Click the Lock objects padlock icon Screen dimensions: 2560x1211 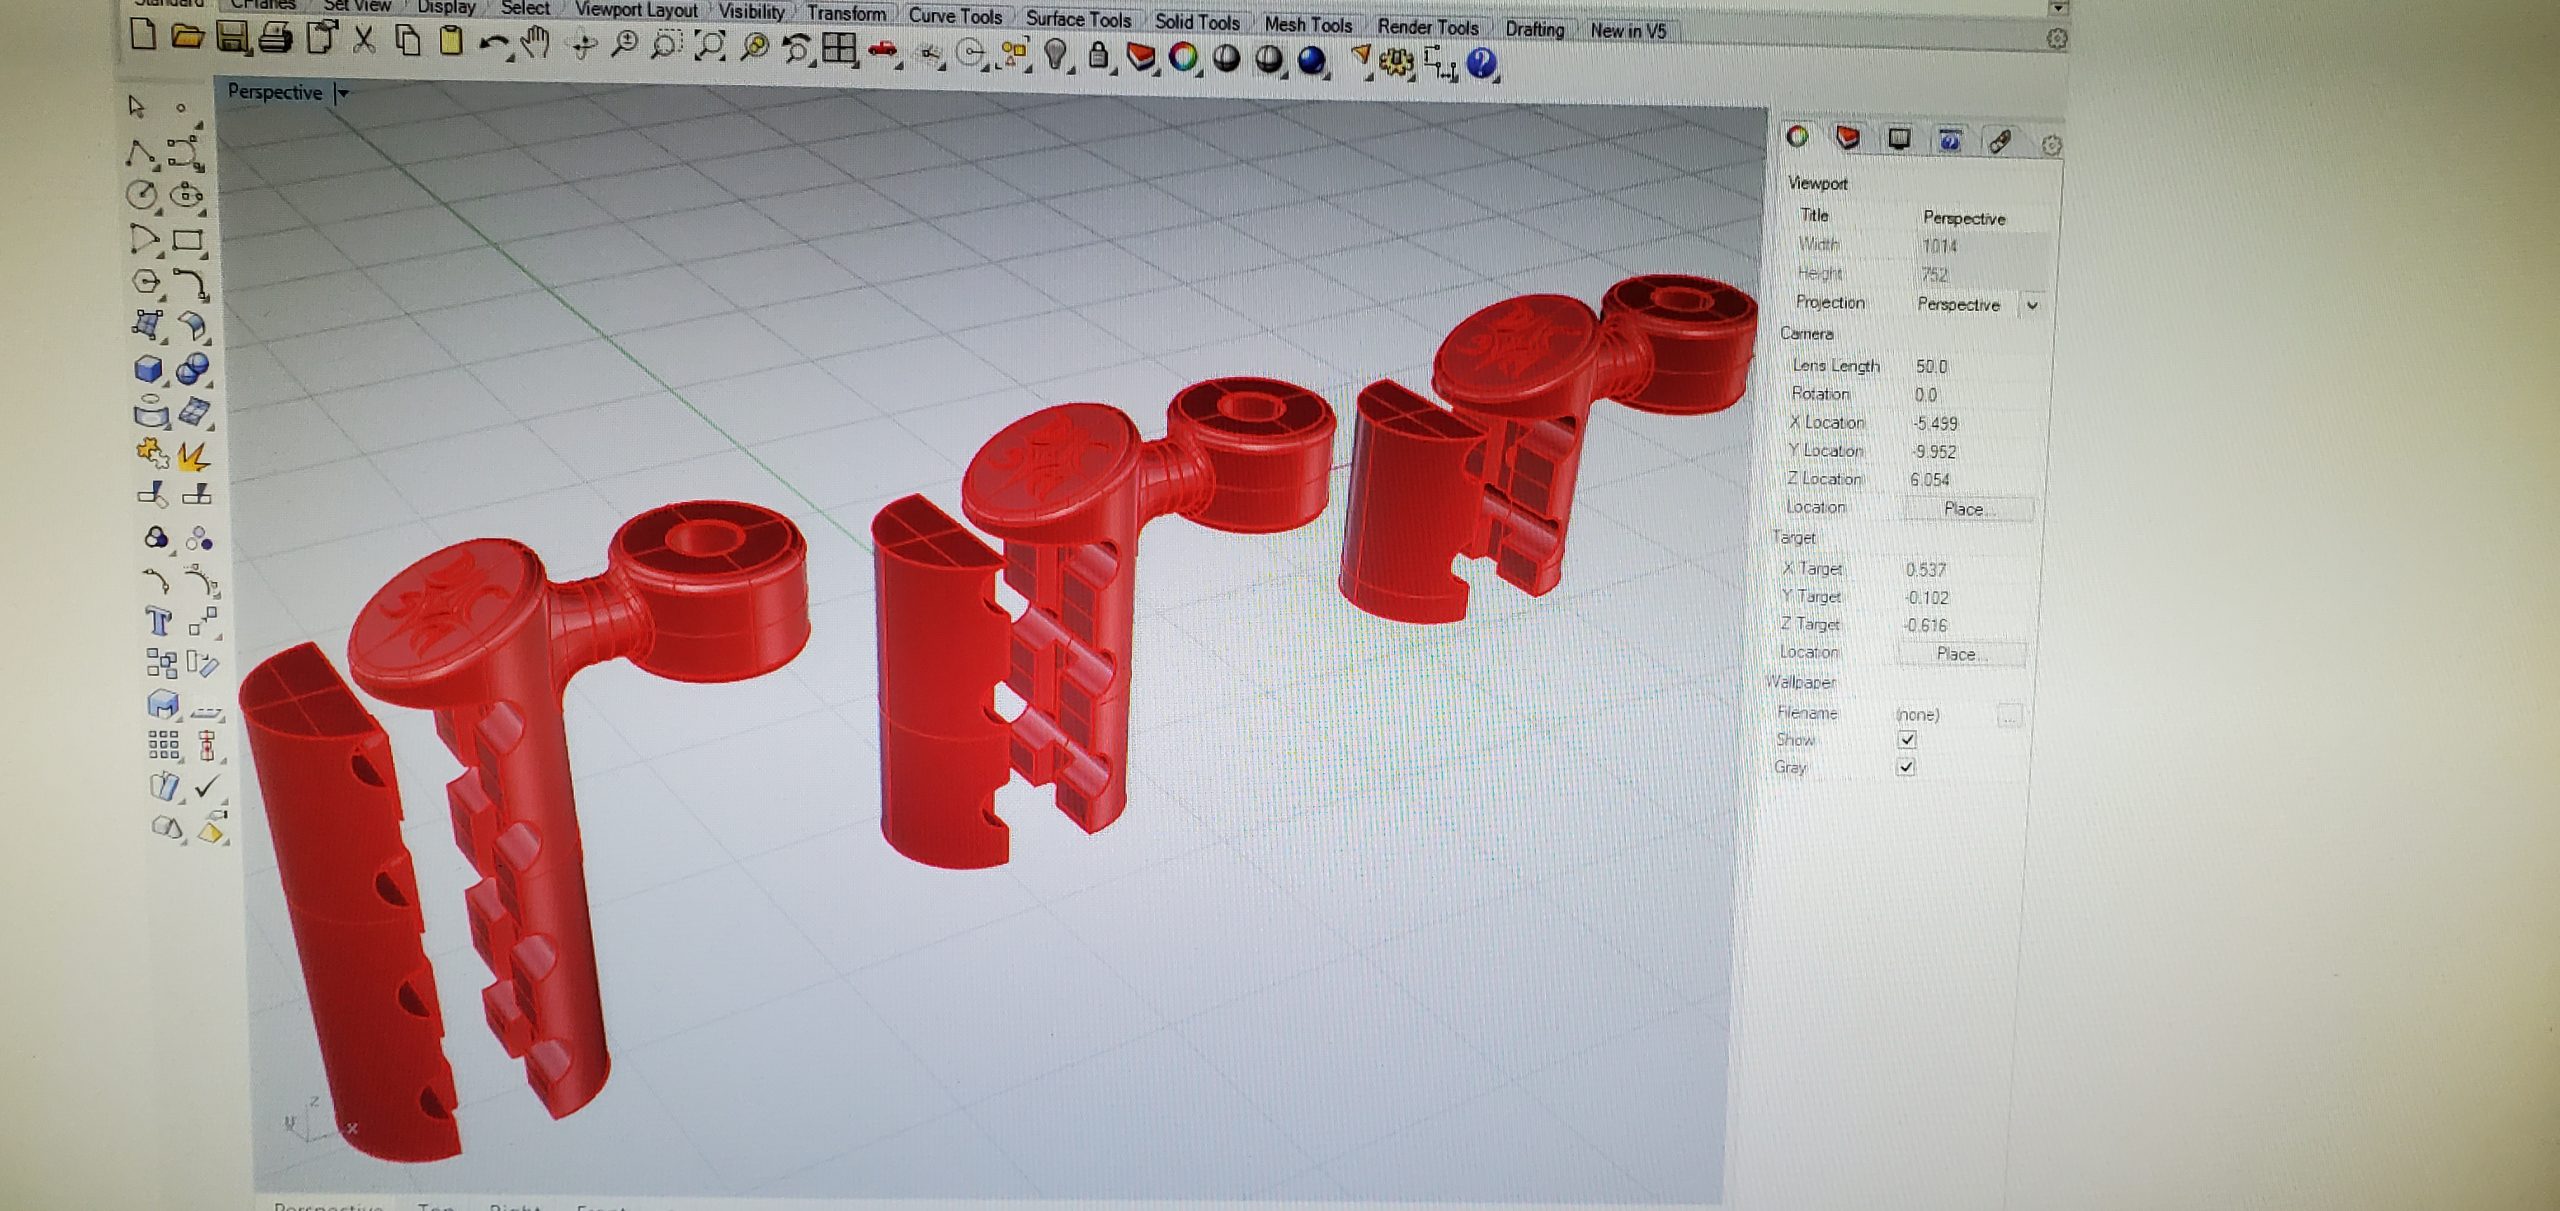tap(1098, 55)
